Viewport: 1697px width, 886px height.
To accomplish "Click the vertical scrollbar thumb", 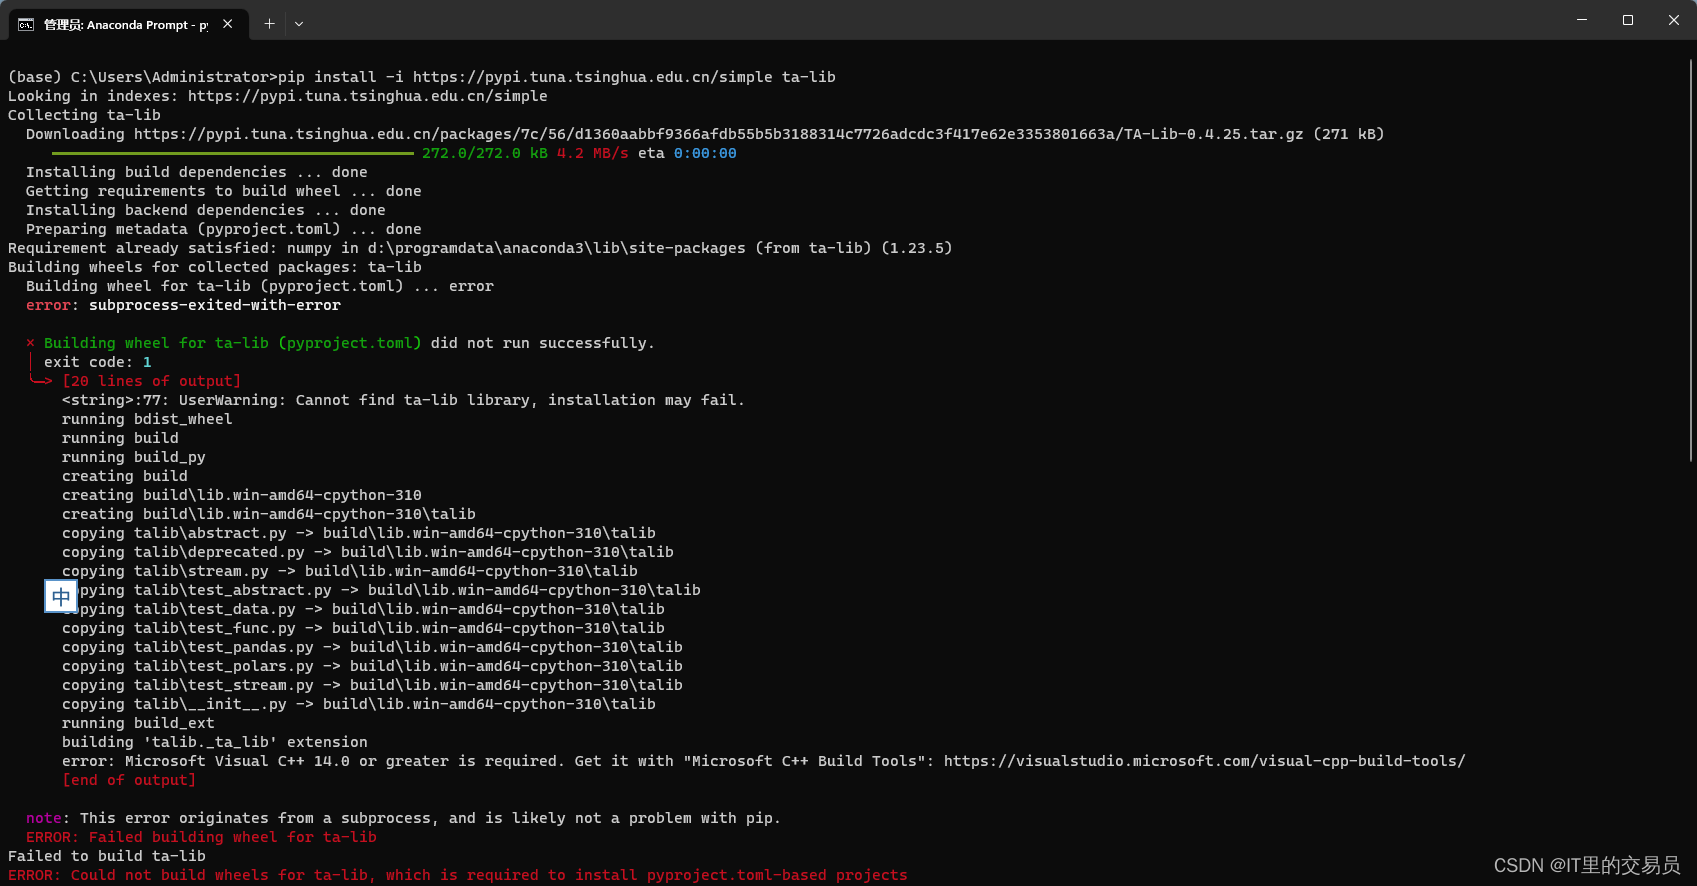I will (1691, 260).
